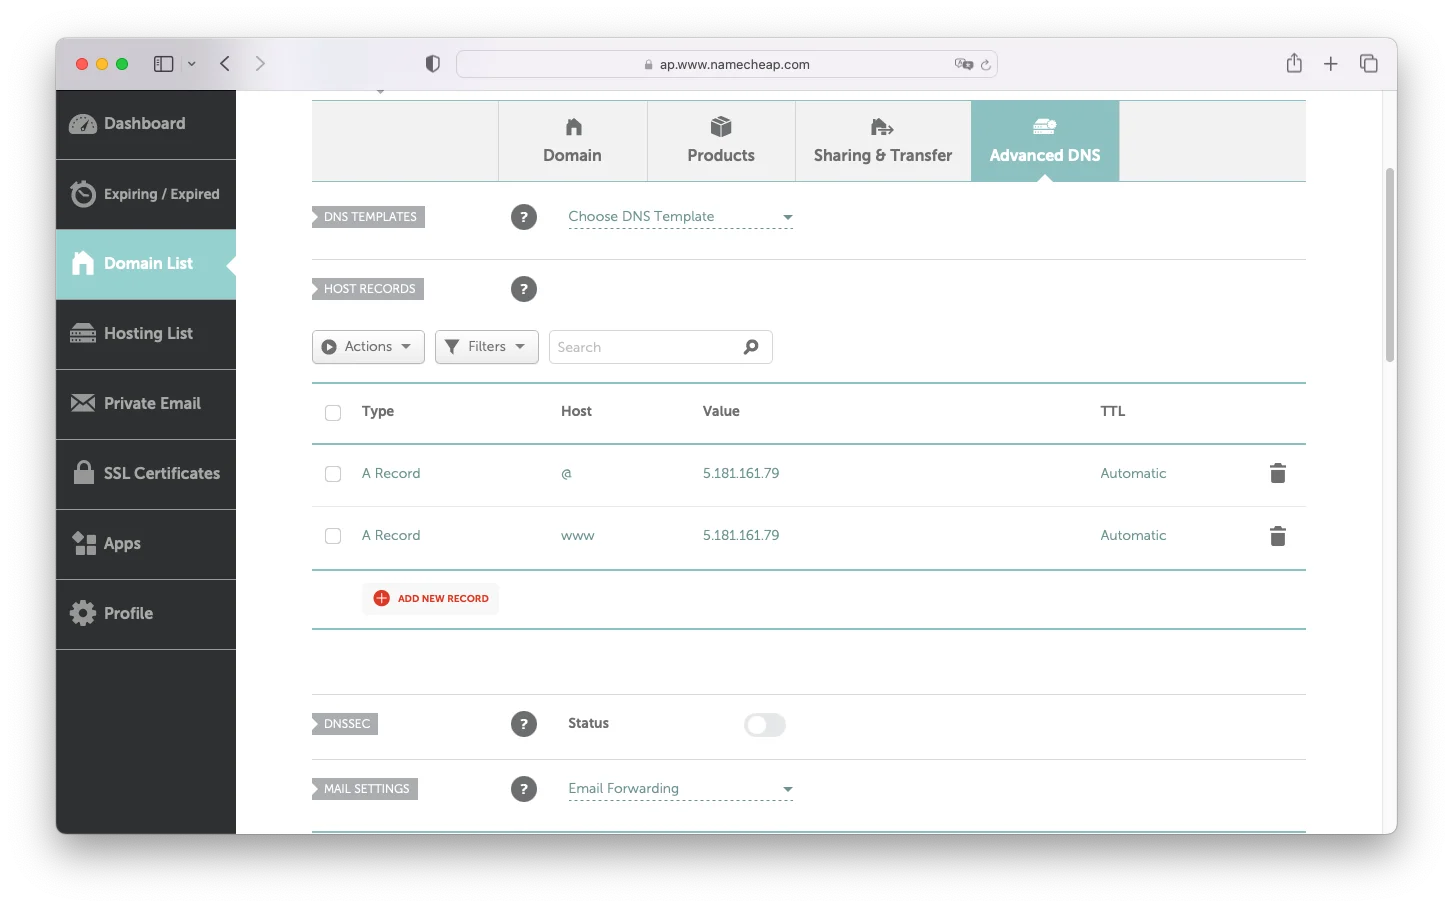Open SSL Certificates from sidebar
This screenshot has height=908, width=1453.
point(146,474)
